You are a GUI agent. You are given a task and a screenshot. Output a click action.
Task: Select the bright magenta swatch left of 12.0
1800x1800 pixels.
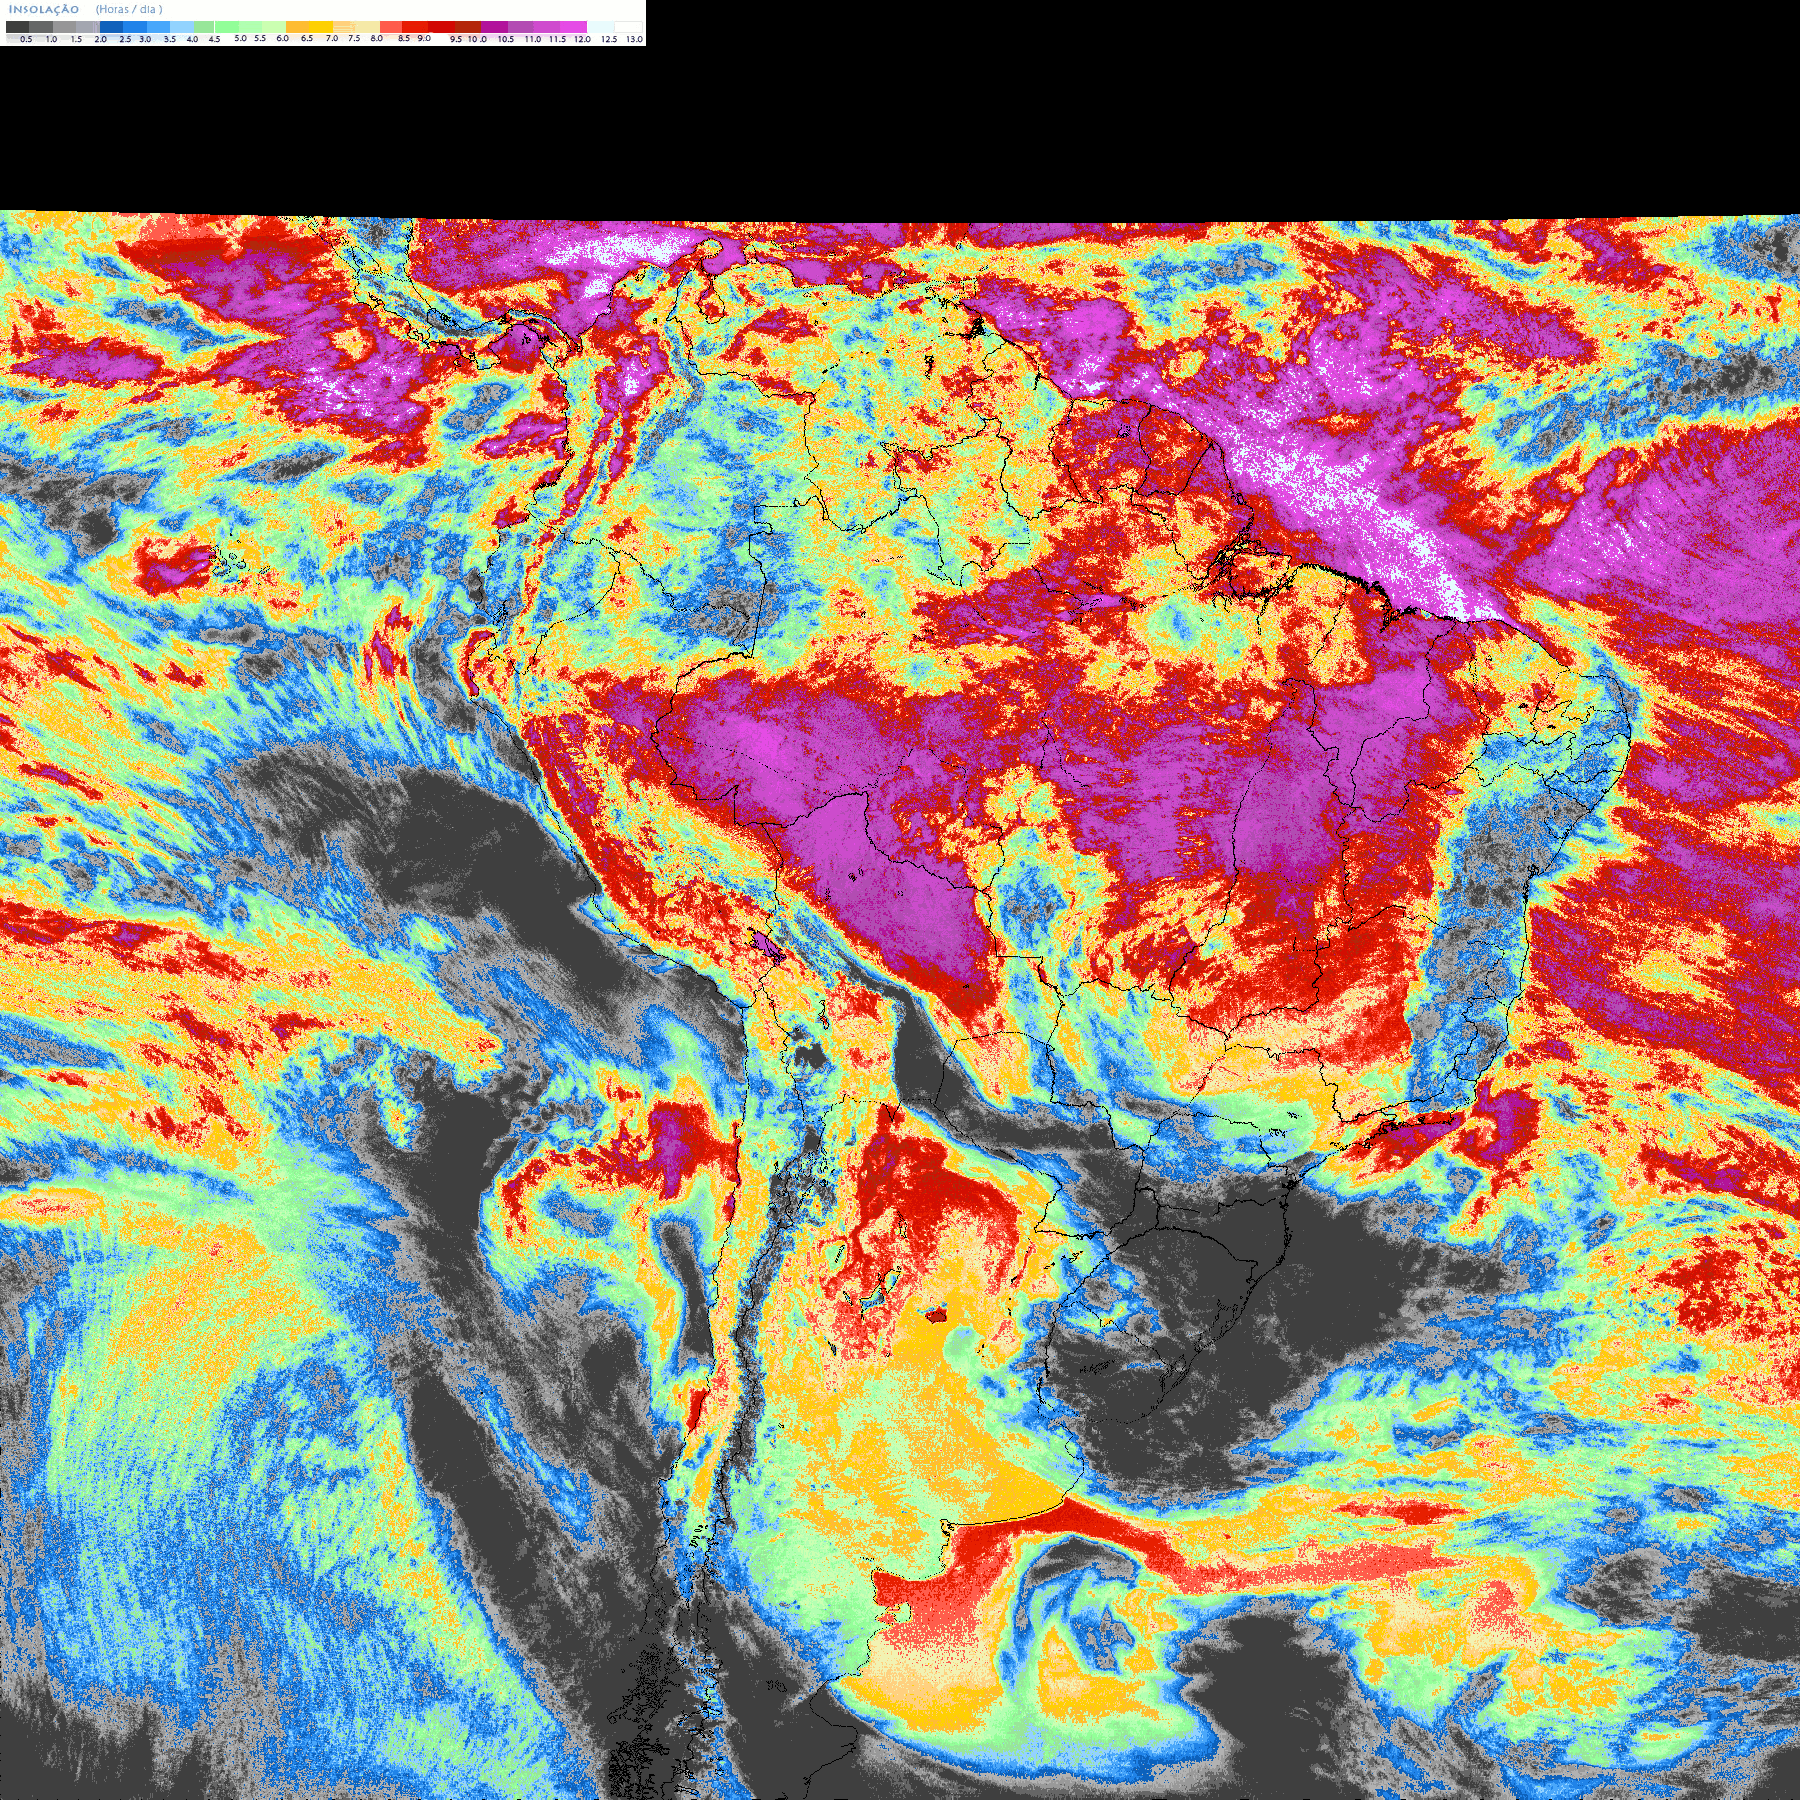[x=573, y=27]
